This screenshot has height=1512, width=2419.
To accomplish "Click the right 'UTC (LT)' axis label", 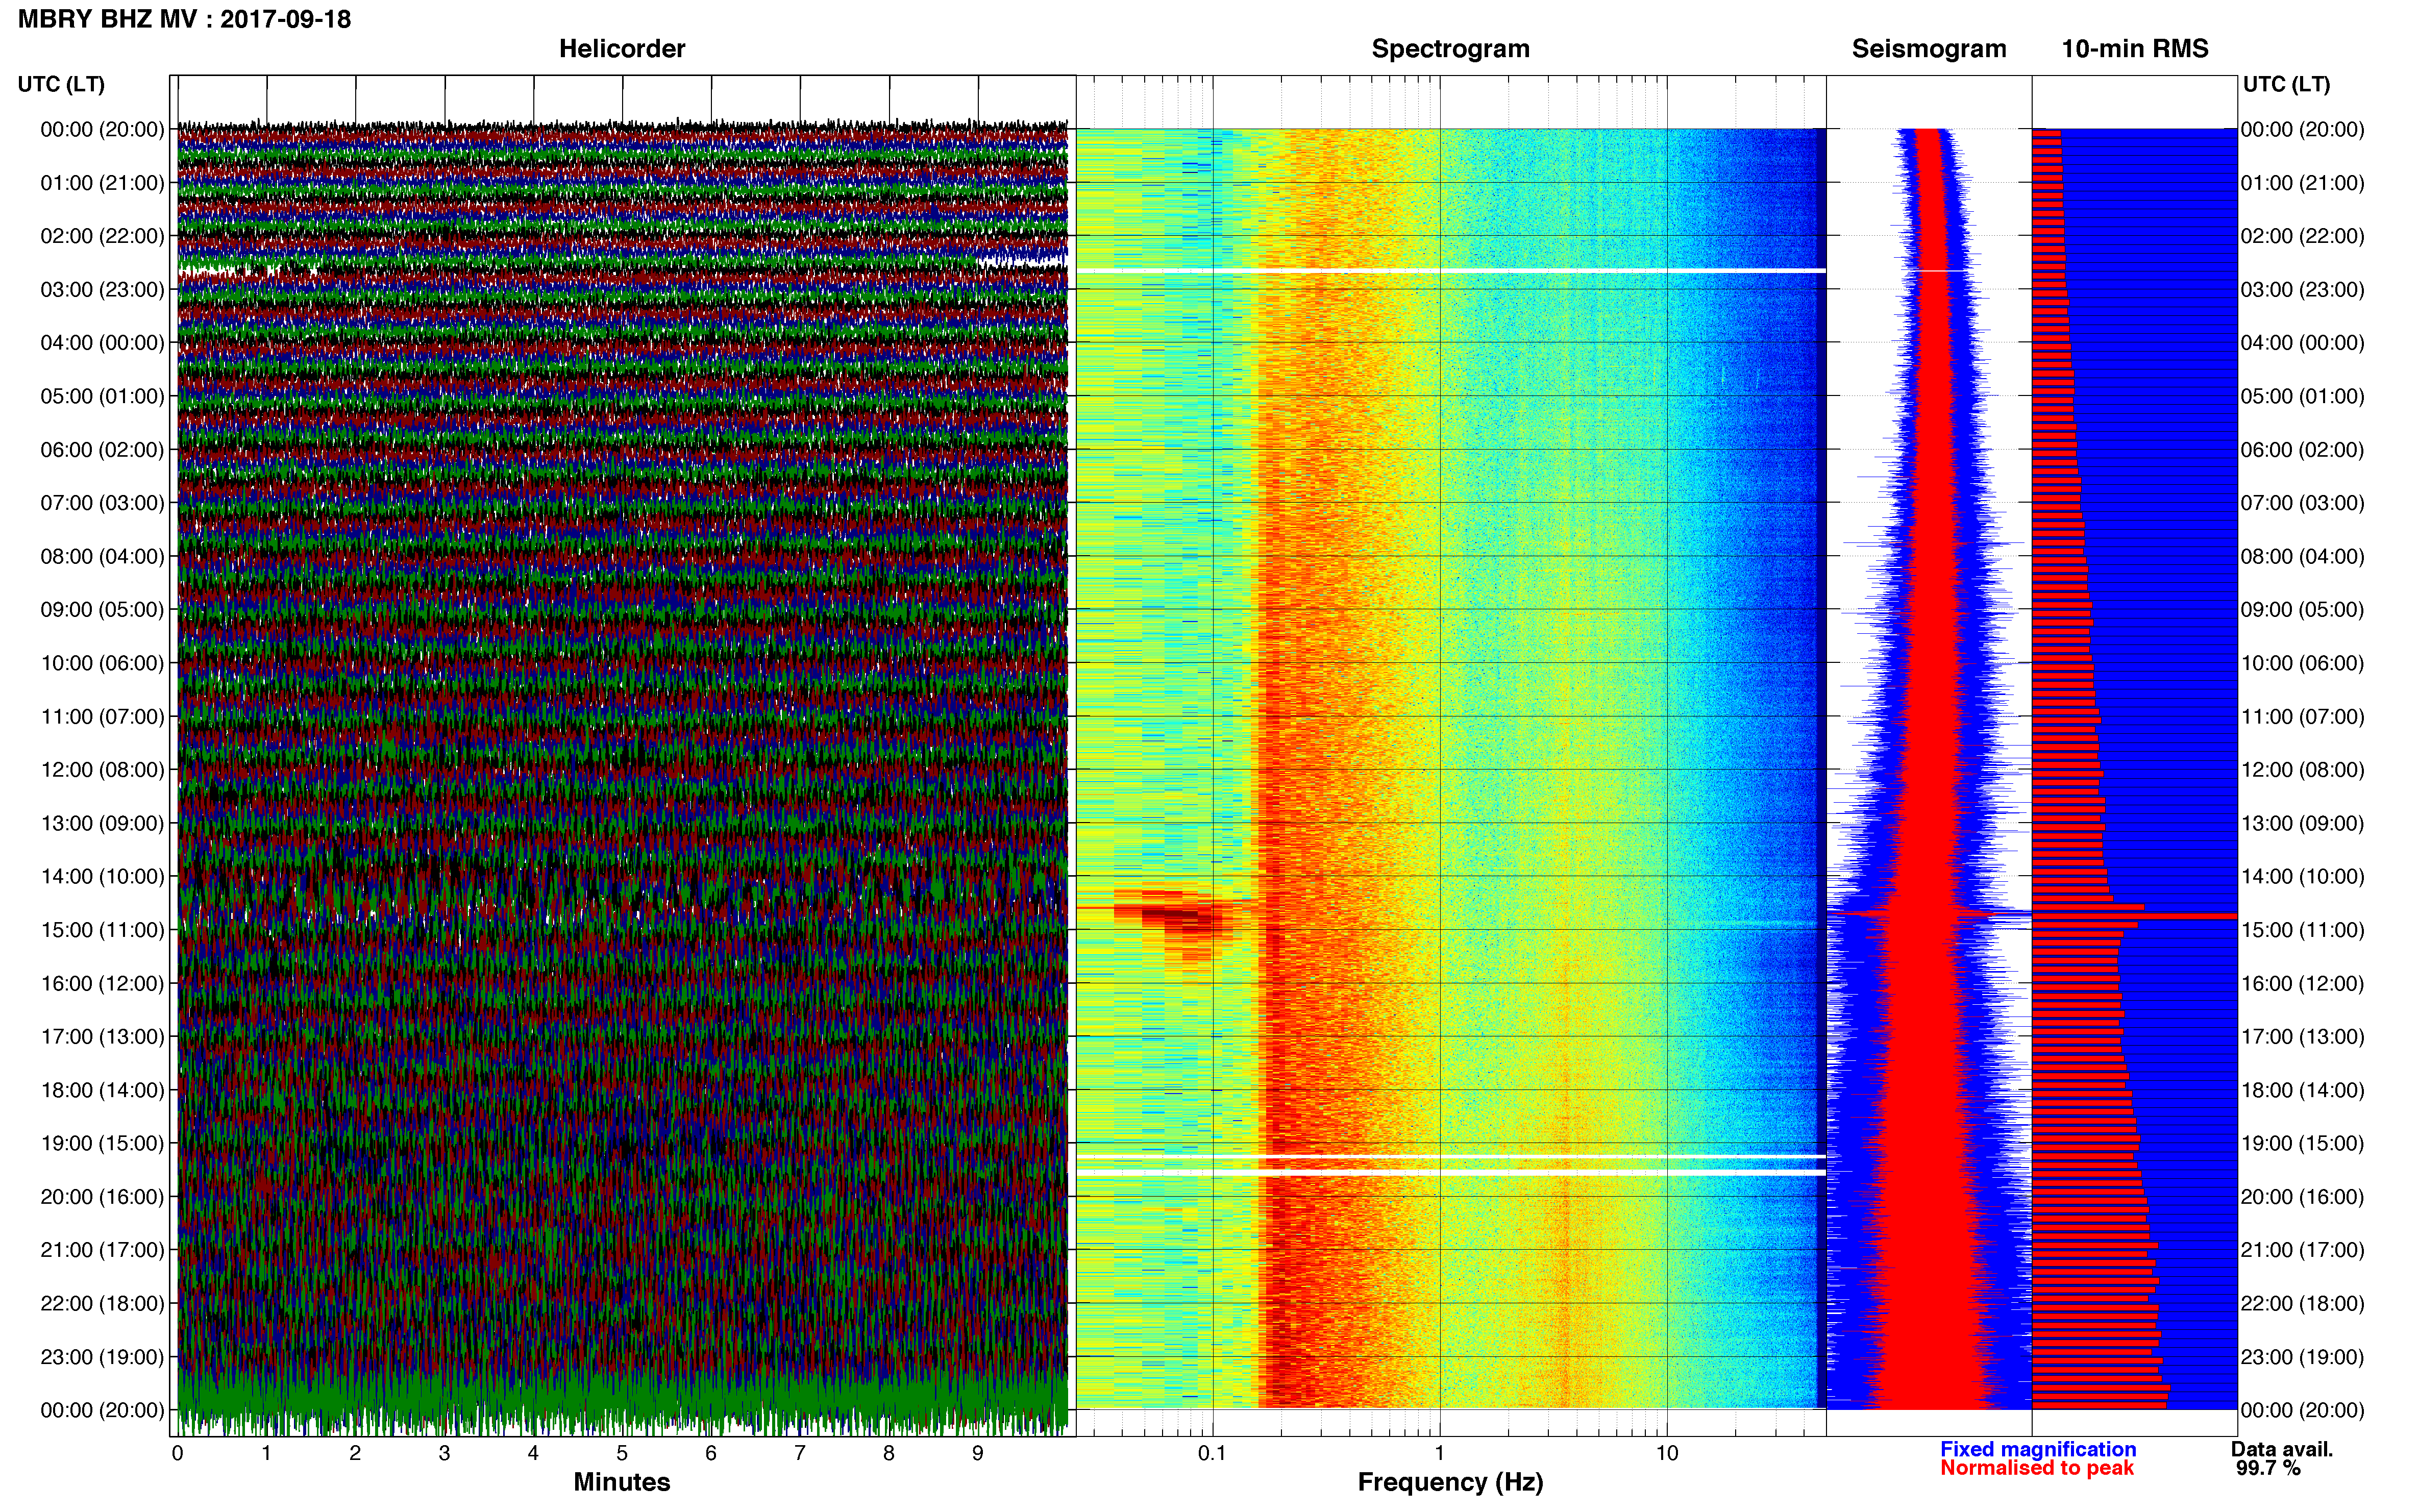I will [2286, 84].
